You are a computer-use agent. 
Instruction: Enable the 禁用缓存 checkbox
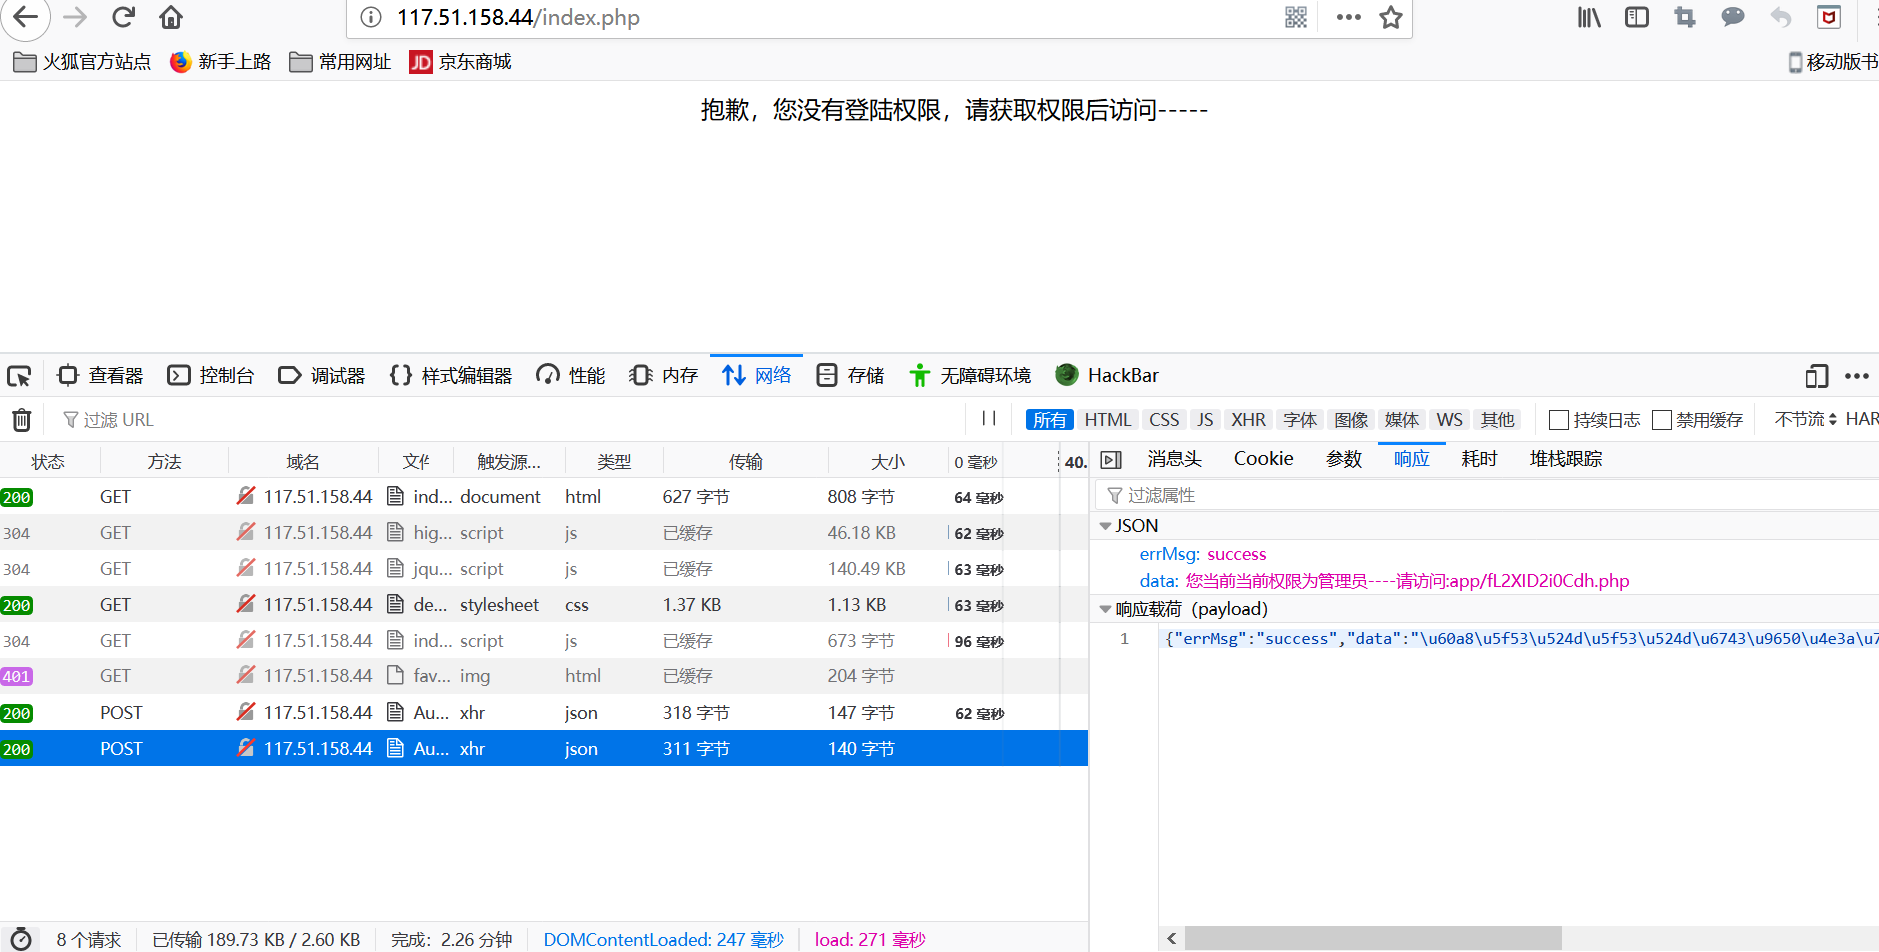point(1662,419)
